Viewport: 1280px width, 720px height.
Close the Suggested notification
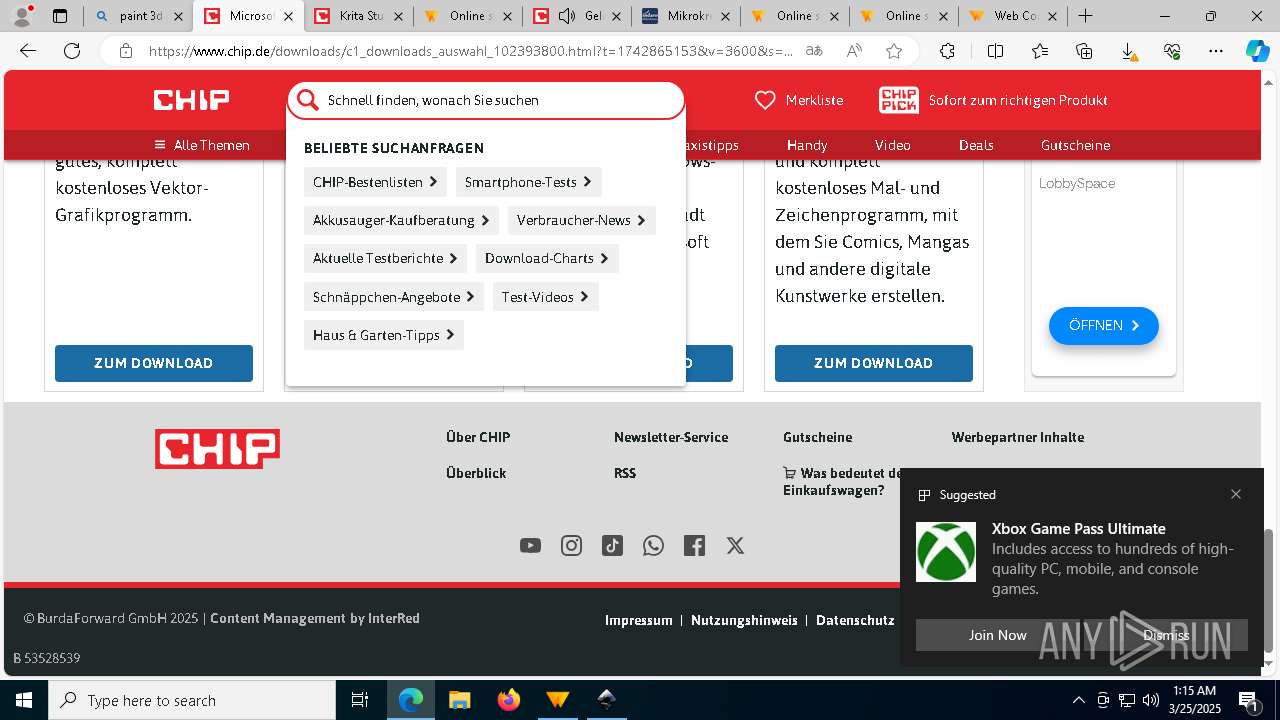tap(1236, 494)
